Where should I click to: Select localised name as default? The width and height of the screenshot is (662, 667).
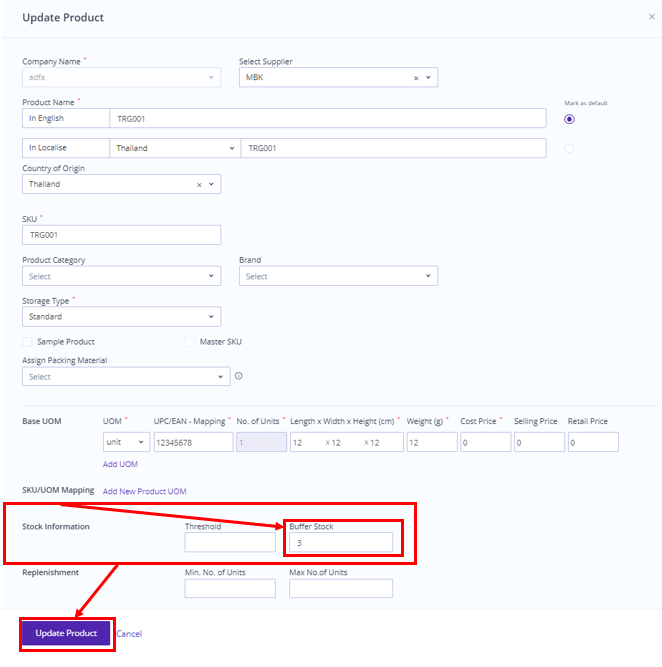[569, 148]
